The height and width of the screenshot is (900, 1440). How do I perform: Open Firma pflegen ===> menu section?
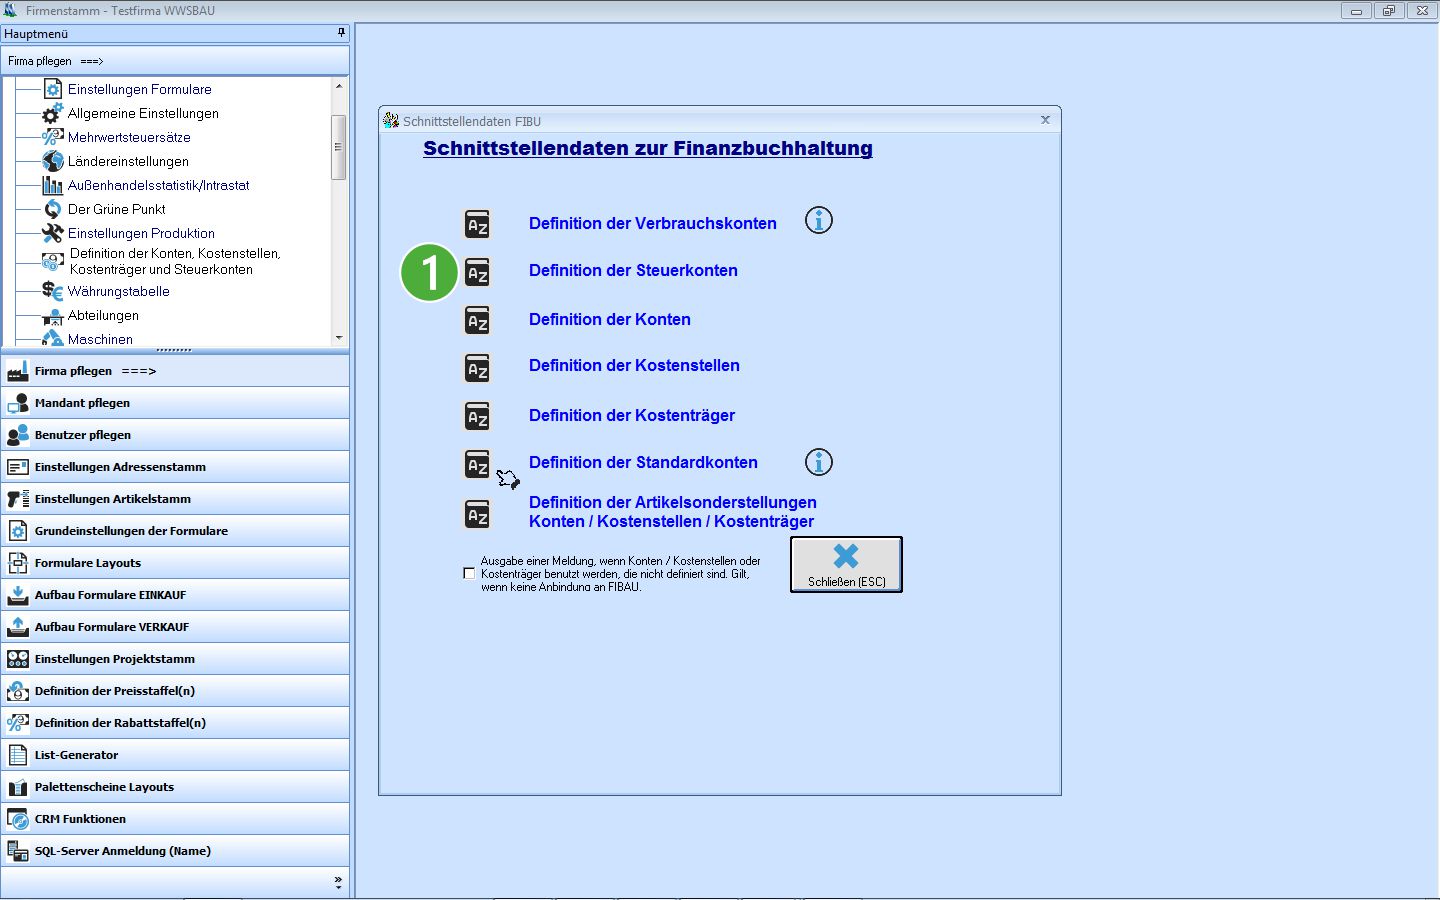coord(175,371)
